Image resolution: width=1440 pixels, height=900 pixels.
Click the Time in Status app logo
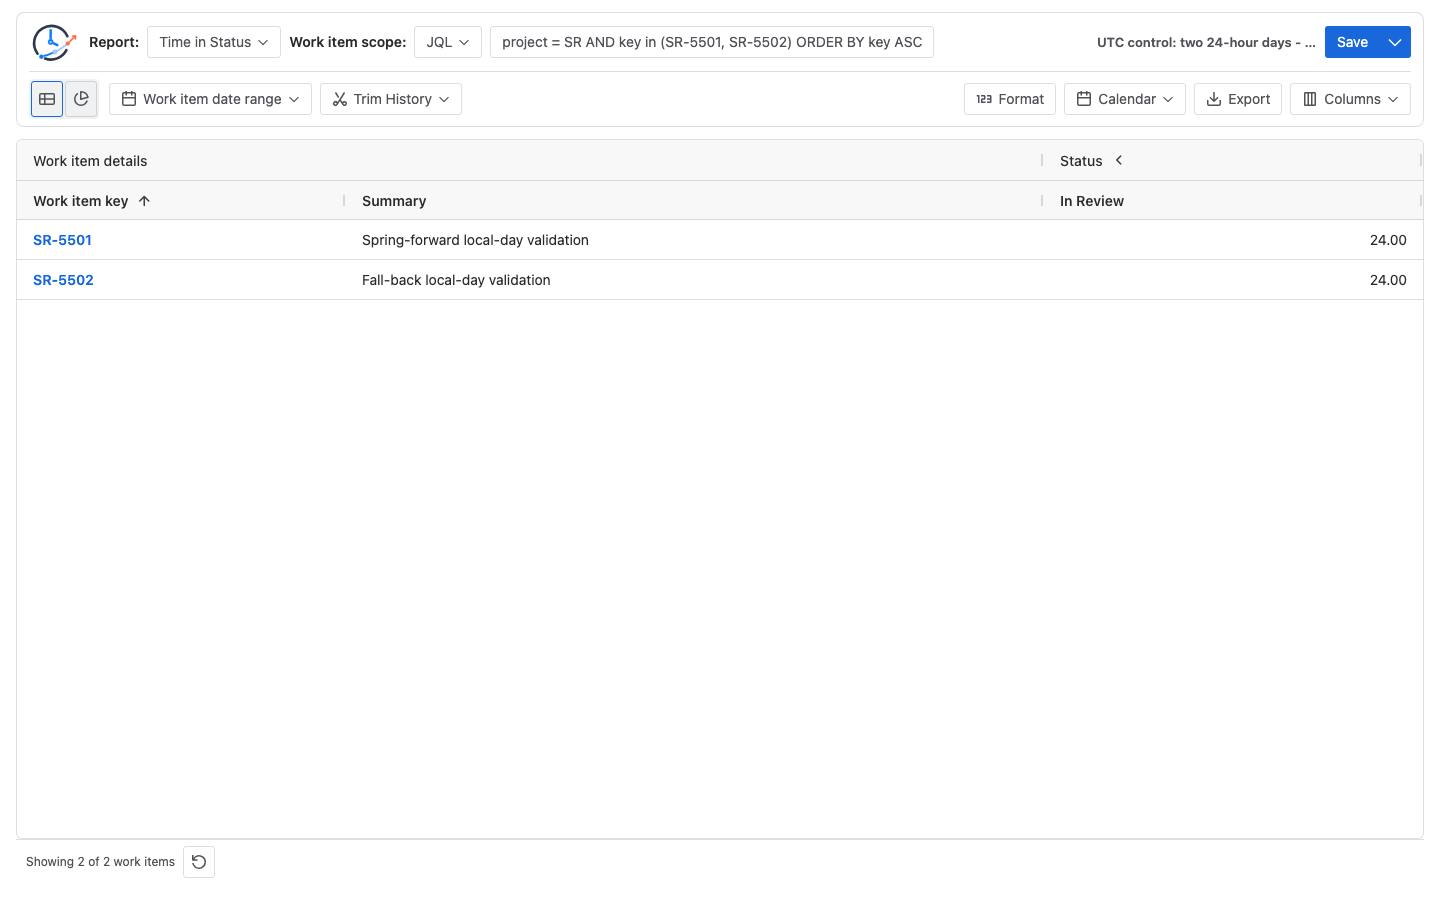click(54, 42)
